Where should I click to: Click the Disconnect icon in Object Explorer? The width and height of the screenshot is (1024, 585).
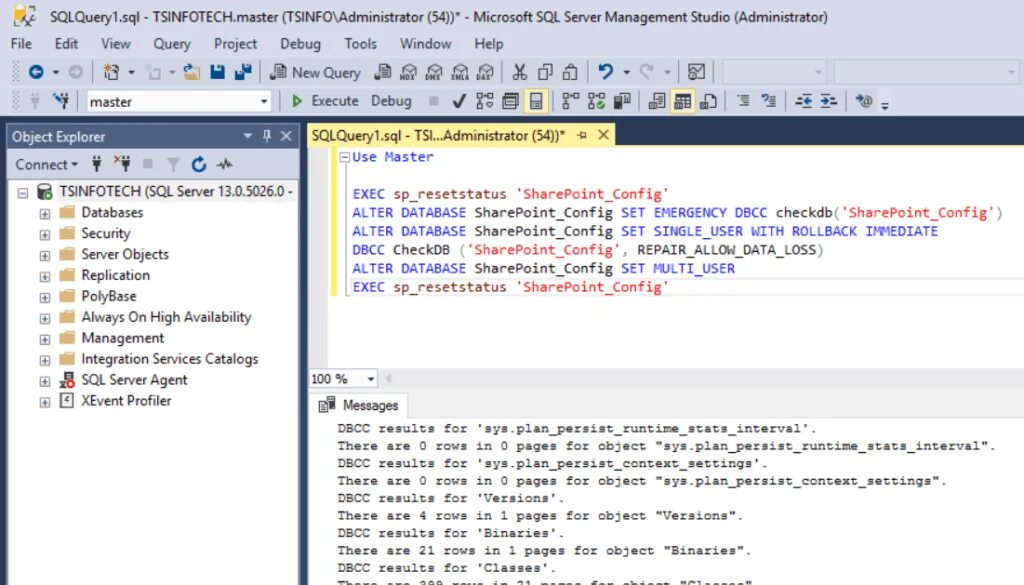[x=122, y=164]
